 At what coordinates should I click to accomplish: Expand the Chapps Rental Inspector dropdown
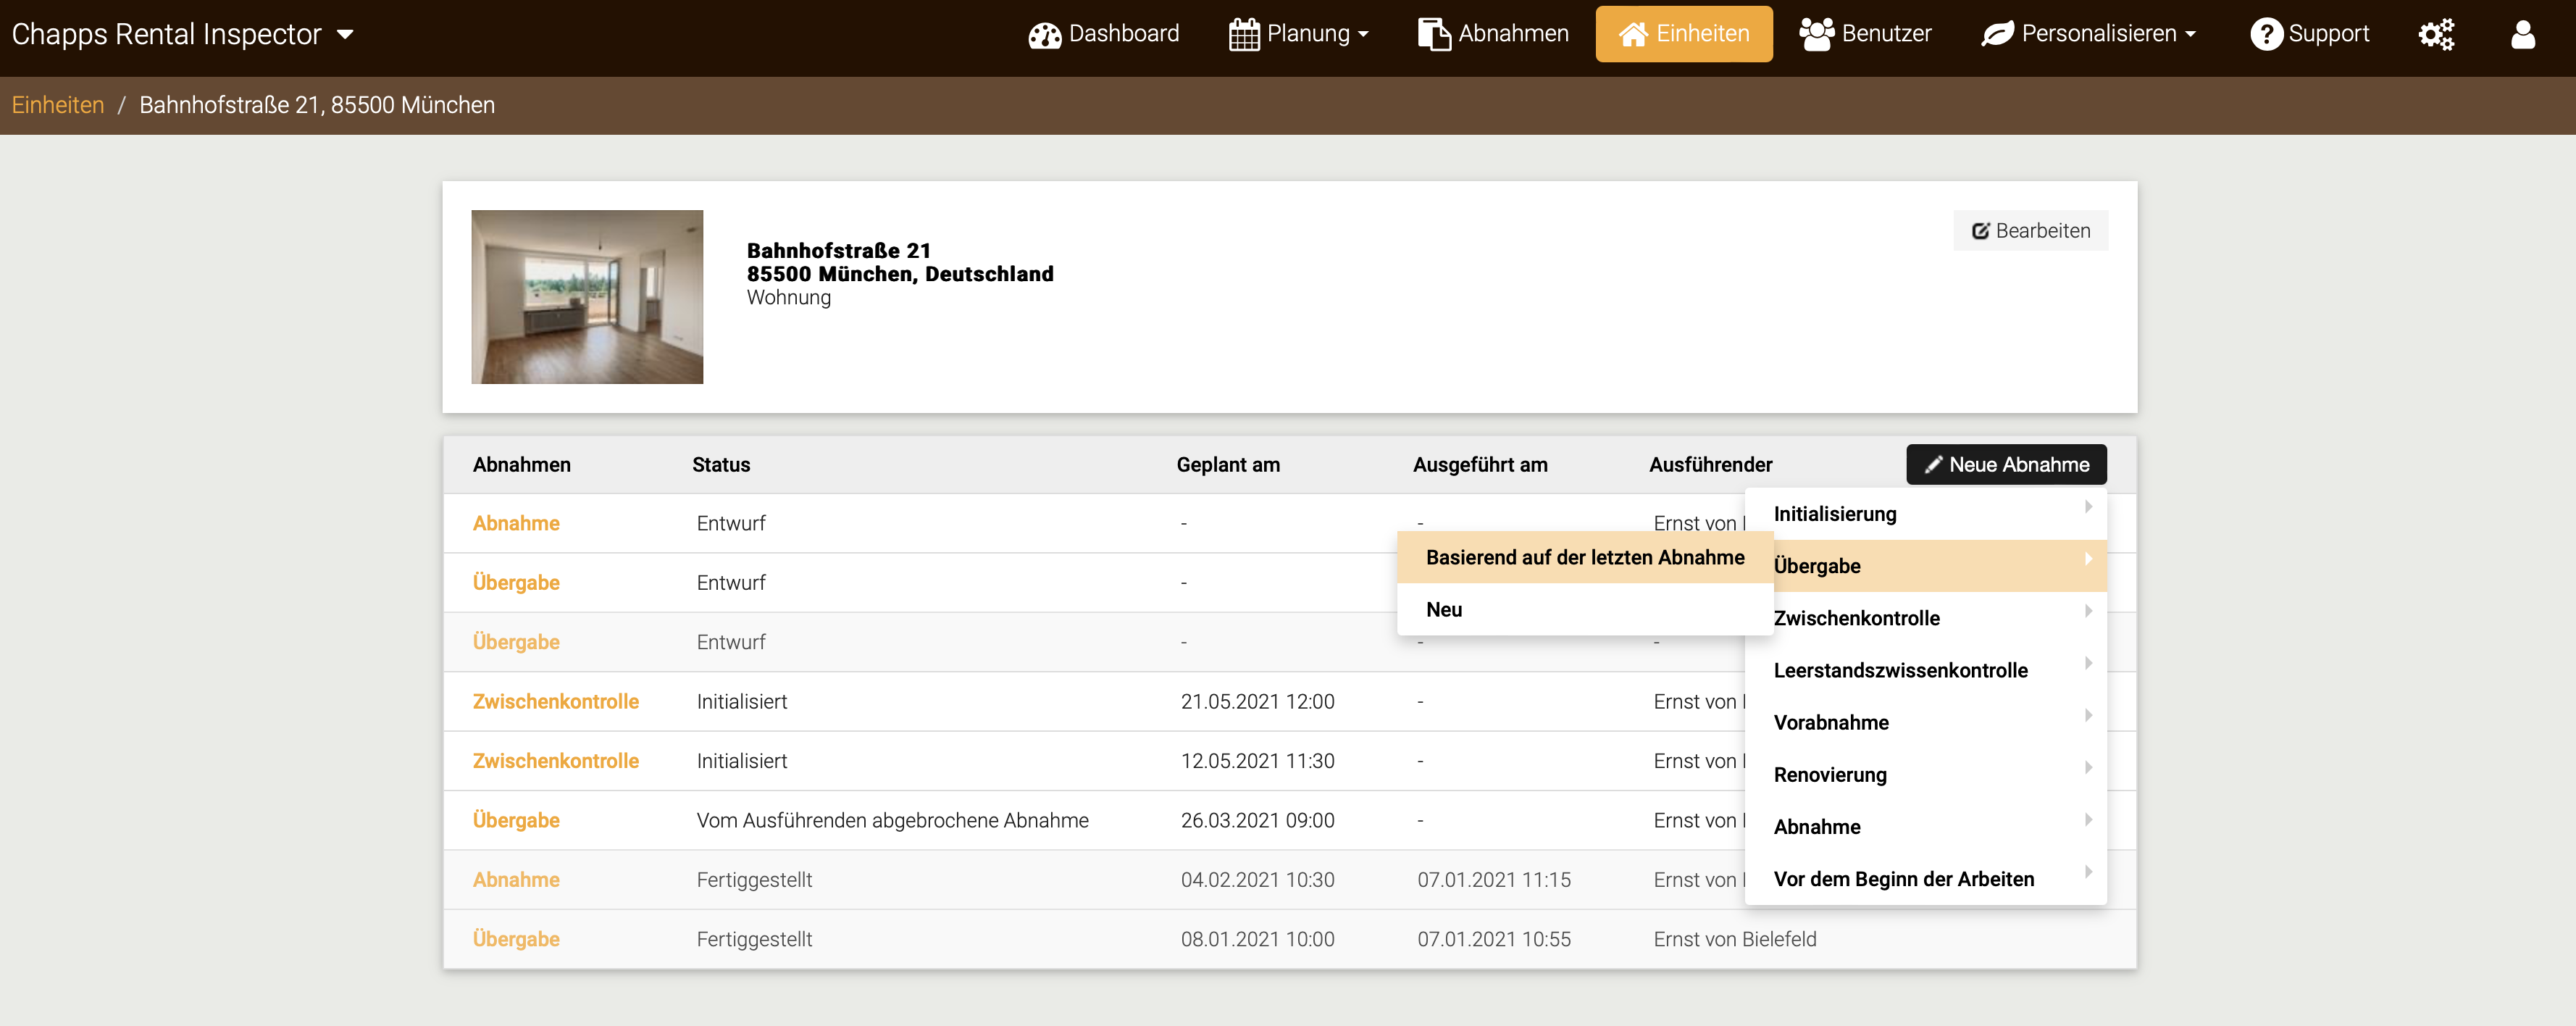point(345,35)
